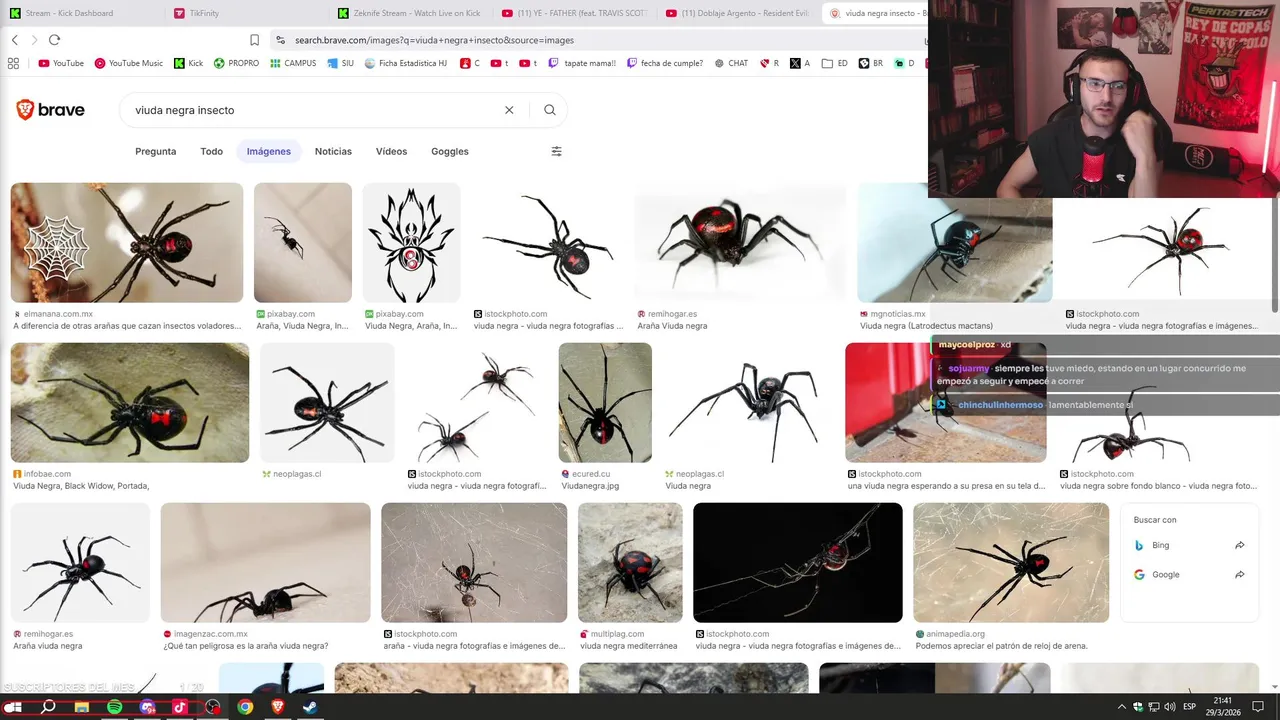This screenshot has width=1280, height=720.
Task: Open the 'fecha de cumple?' bookmark
Action: [x=665, y=63]
